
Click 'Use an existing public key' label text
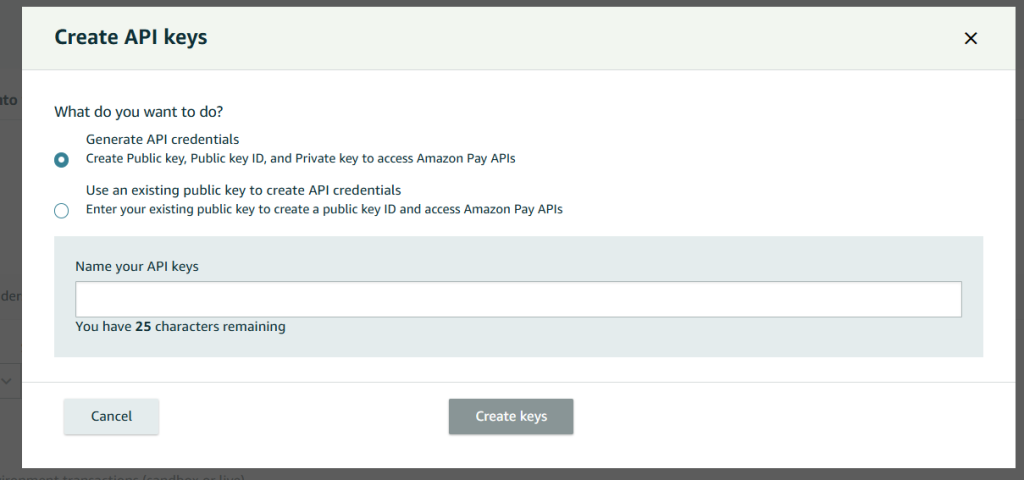pos(243,190)
